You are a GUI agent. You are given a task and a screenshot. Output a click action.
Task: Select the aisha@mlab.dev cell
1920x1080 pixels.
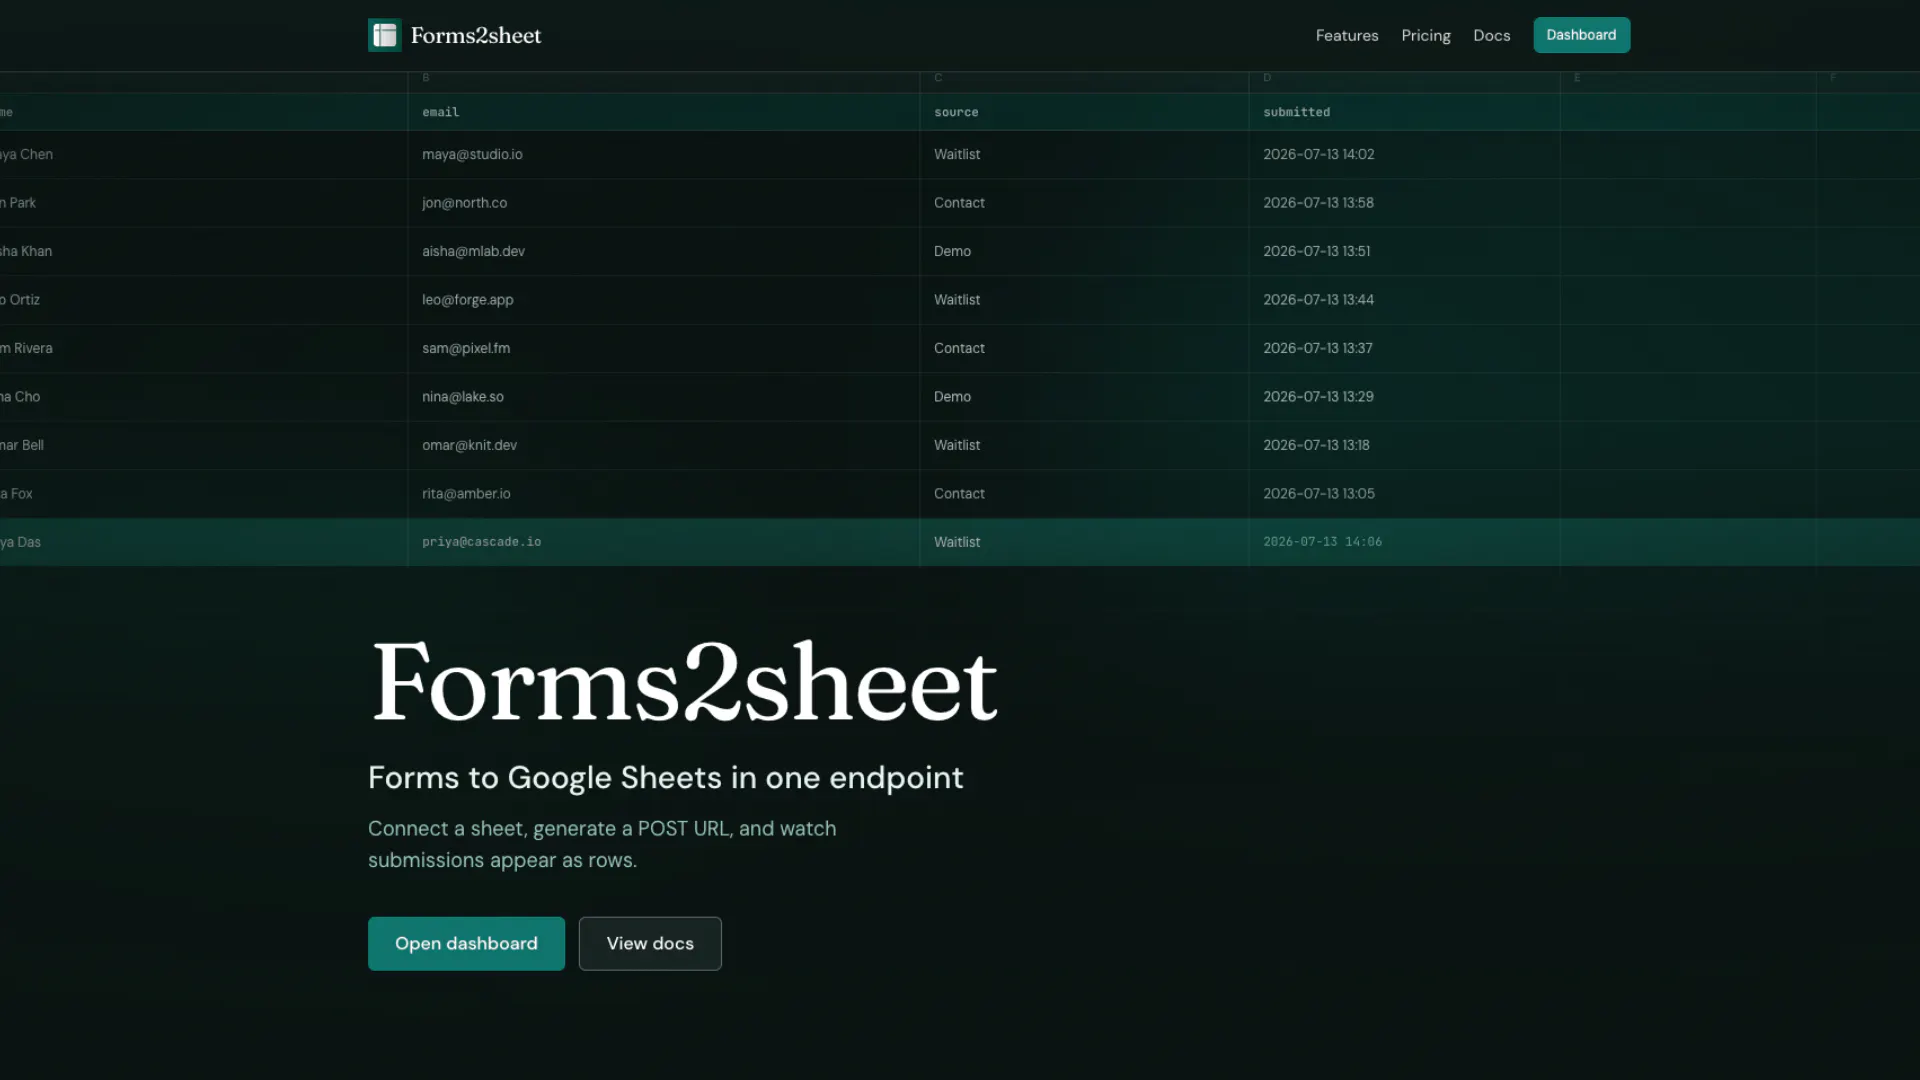(664, 251)
